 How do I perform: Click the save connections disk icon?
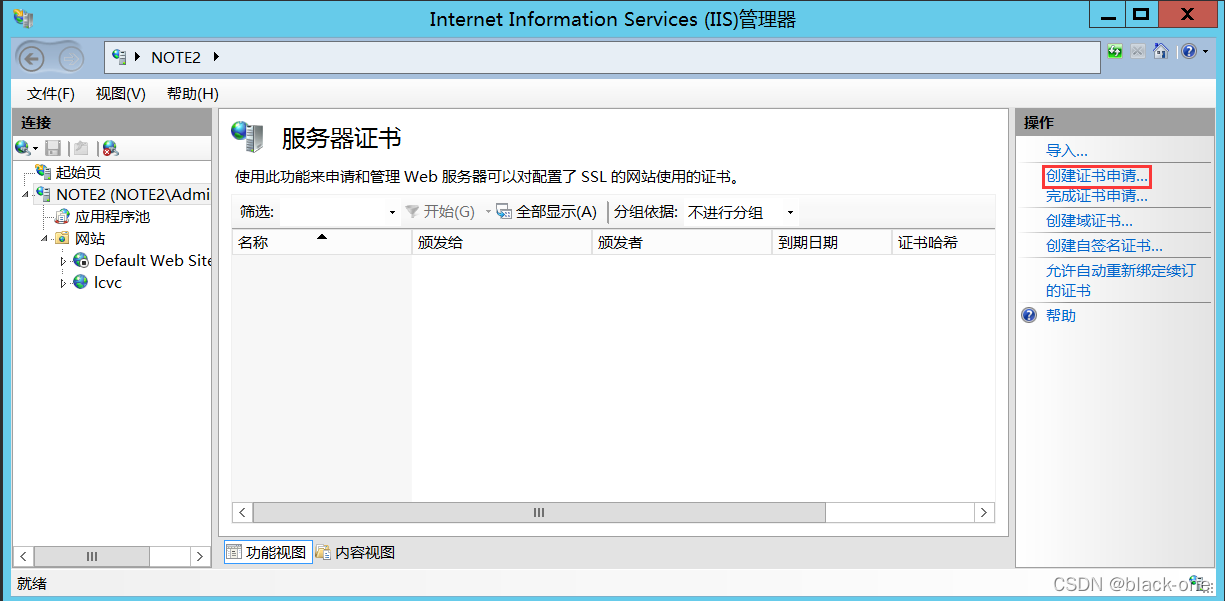[54, 148]
